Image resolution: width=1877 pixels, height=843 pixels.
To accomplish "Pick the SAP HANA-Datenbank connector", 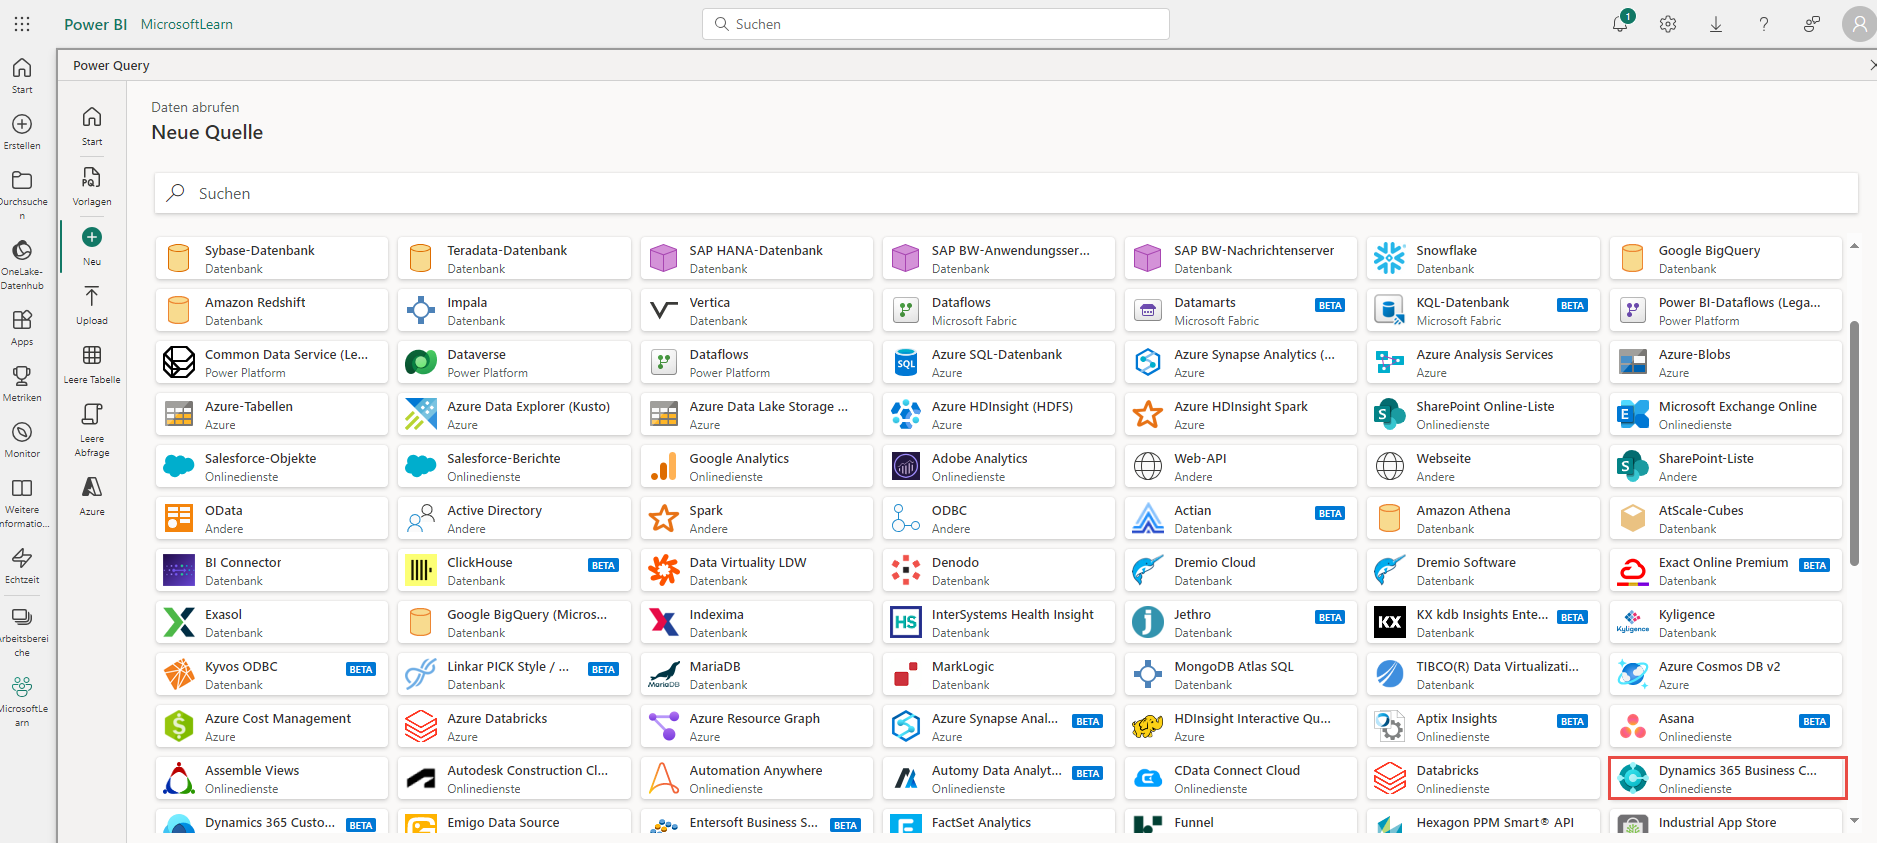I will 756,258.
